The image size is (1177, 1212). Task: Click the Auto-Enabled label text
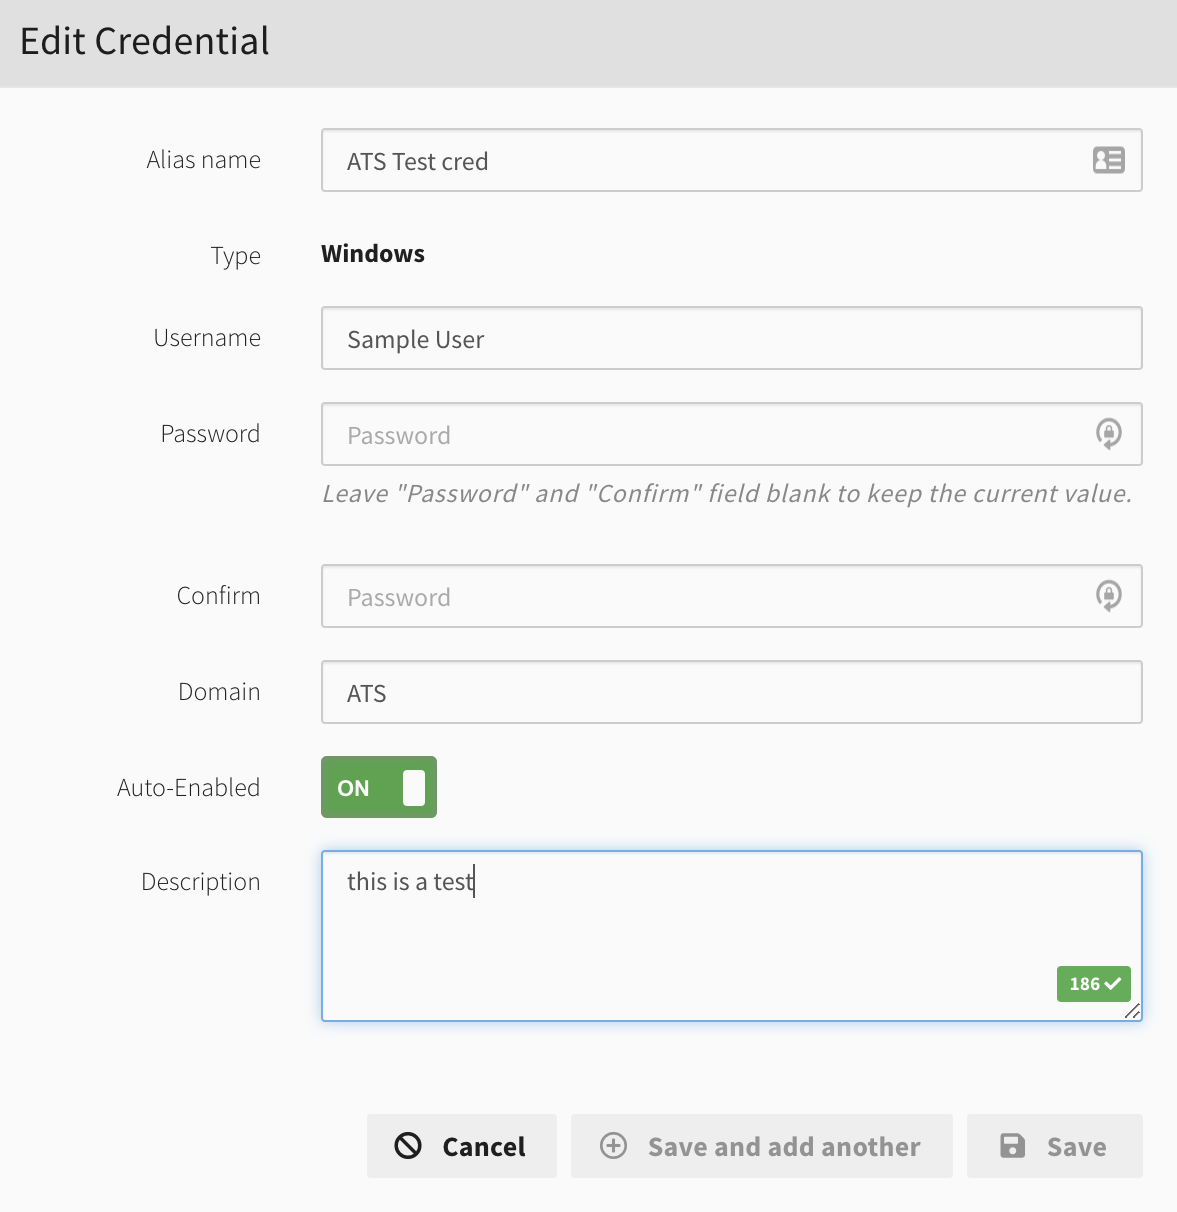pos(188,788)
